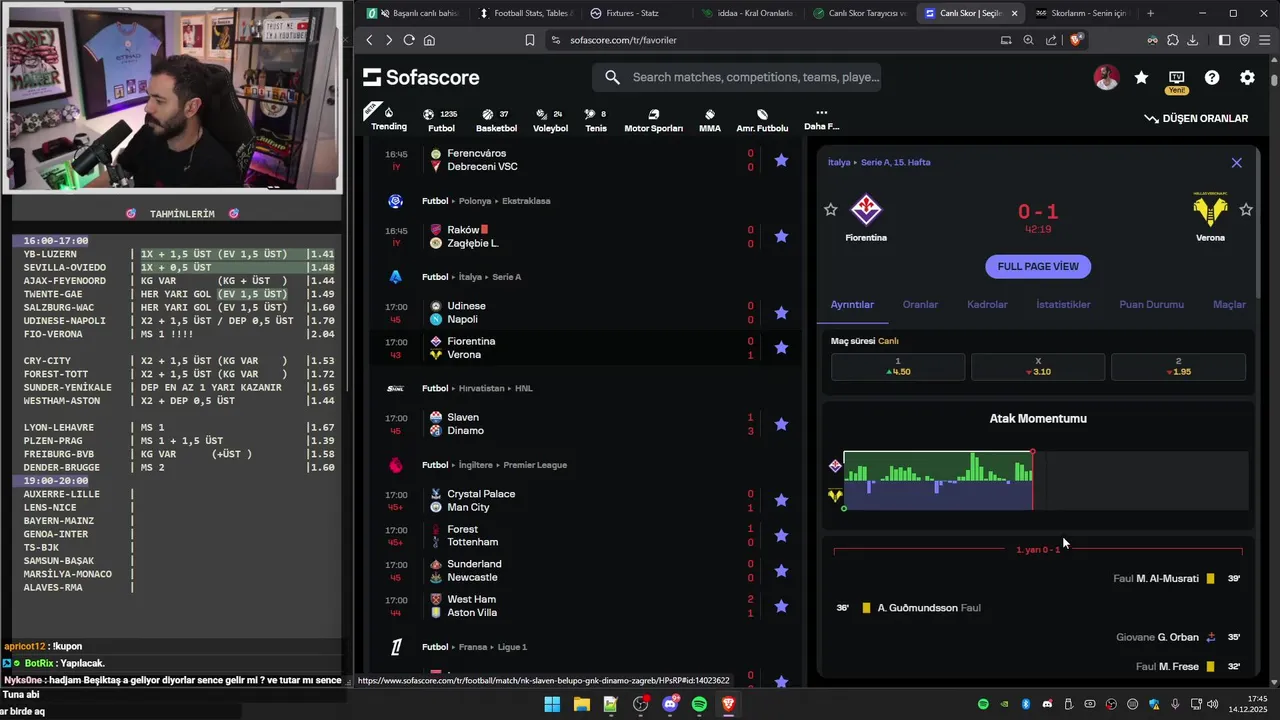1280x720 pixels.
Task: Toggle the browser sidebar panel
Action: pos(1225,40)
